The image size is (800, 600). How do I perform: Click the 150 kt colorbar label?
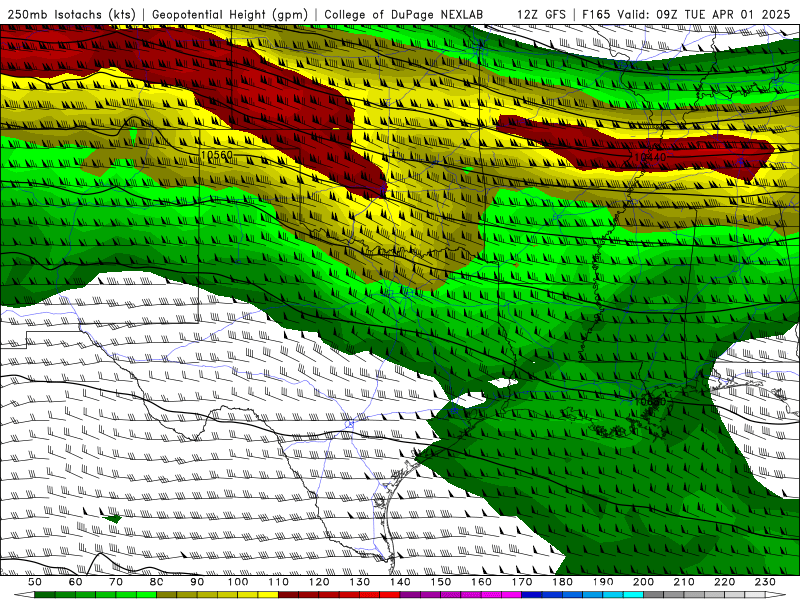tap(441, 582)
